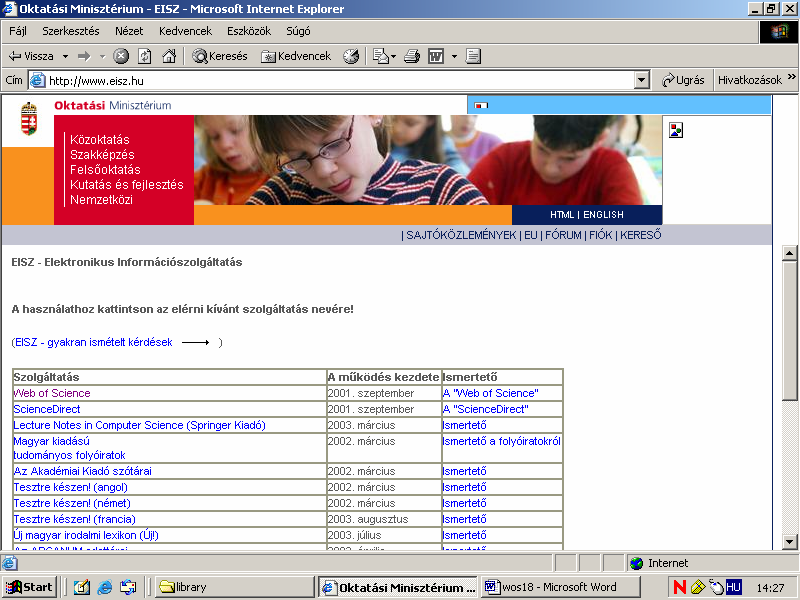Click the broken image placeholder icon
The image size is (800, 600).
(x=676, y=130)
